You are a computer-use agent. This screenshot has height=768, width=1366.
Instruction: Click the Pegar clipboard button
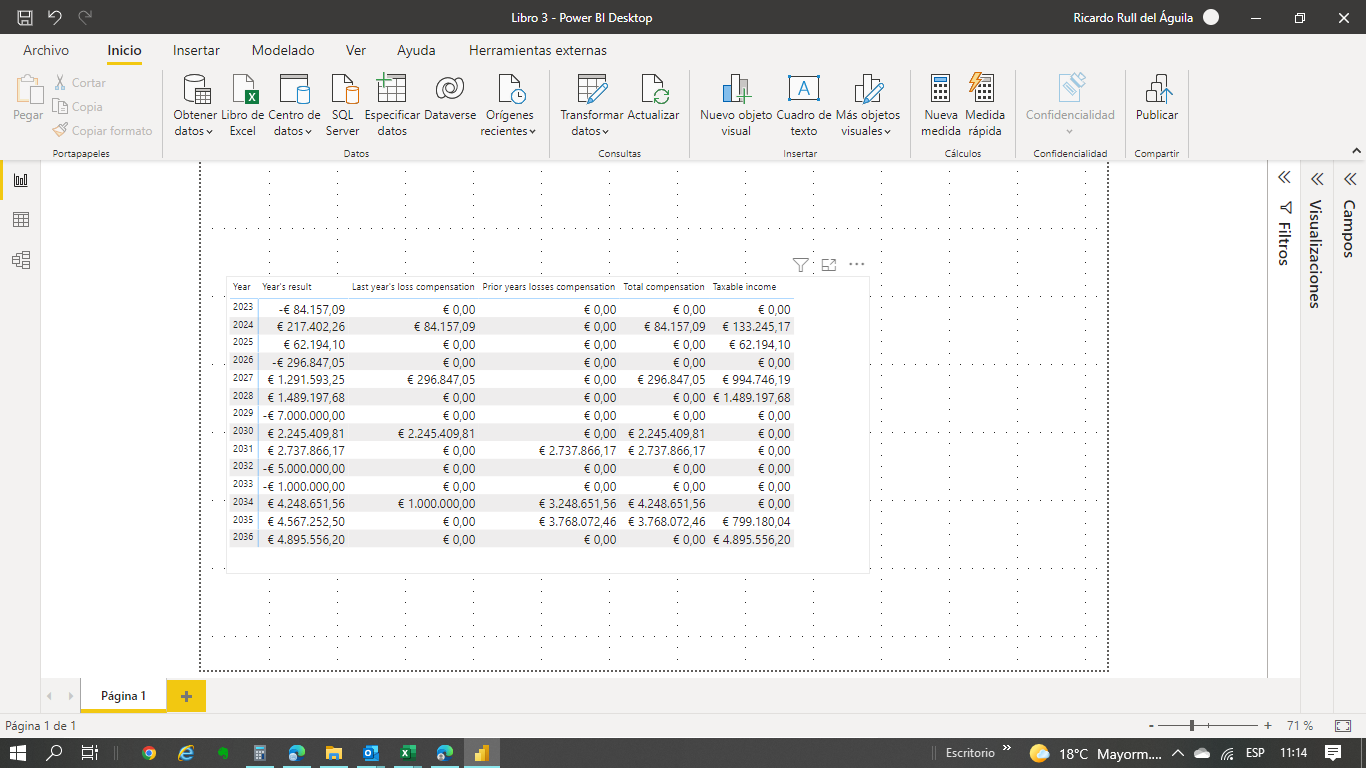coord(28,98)
